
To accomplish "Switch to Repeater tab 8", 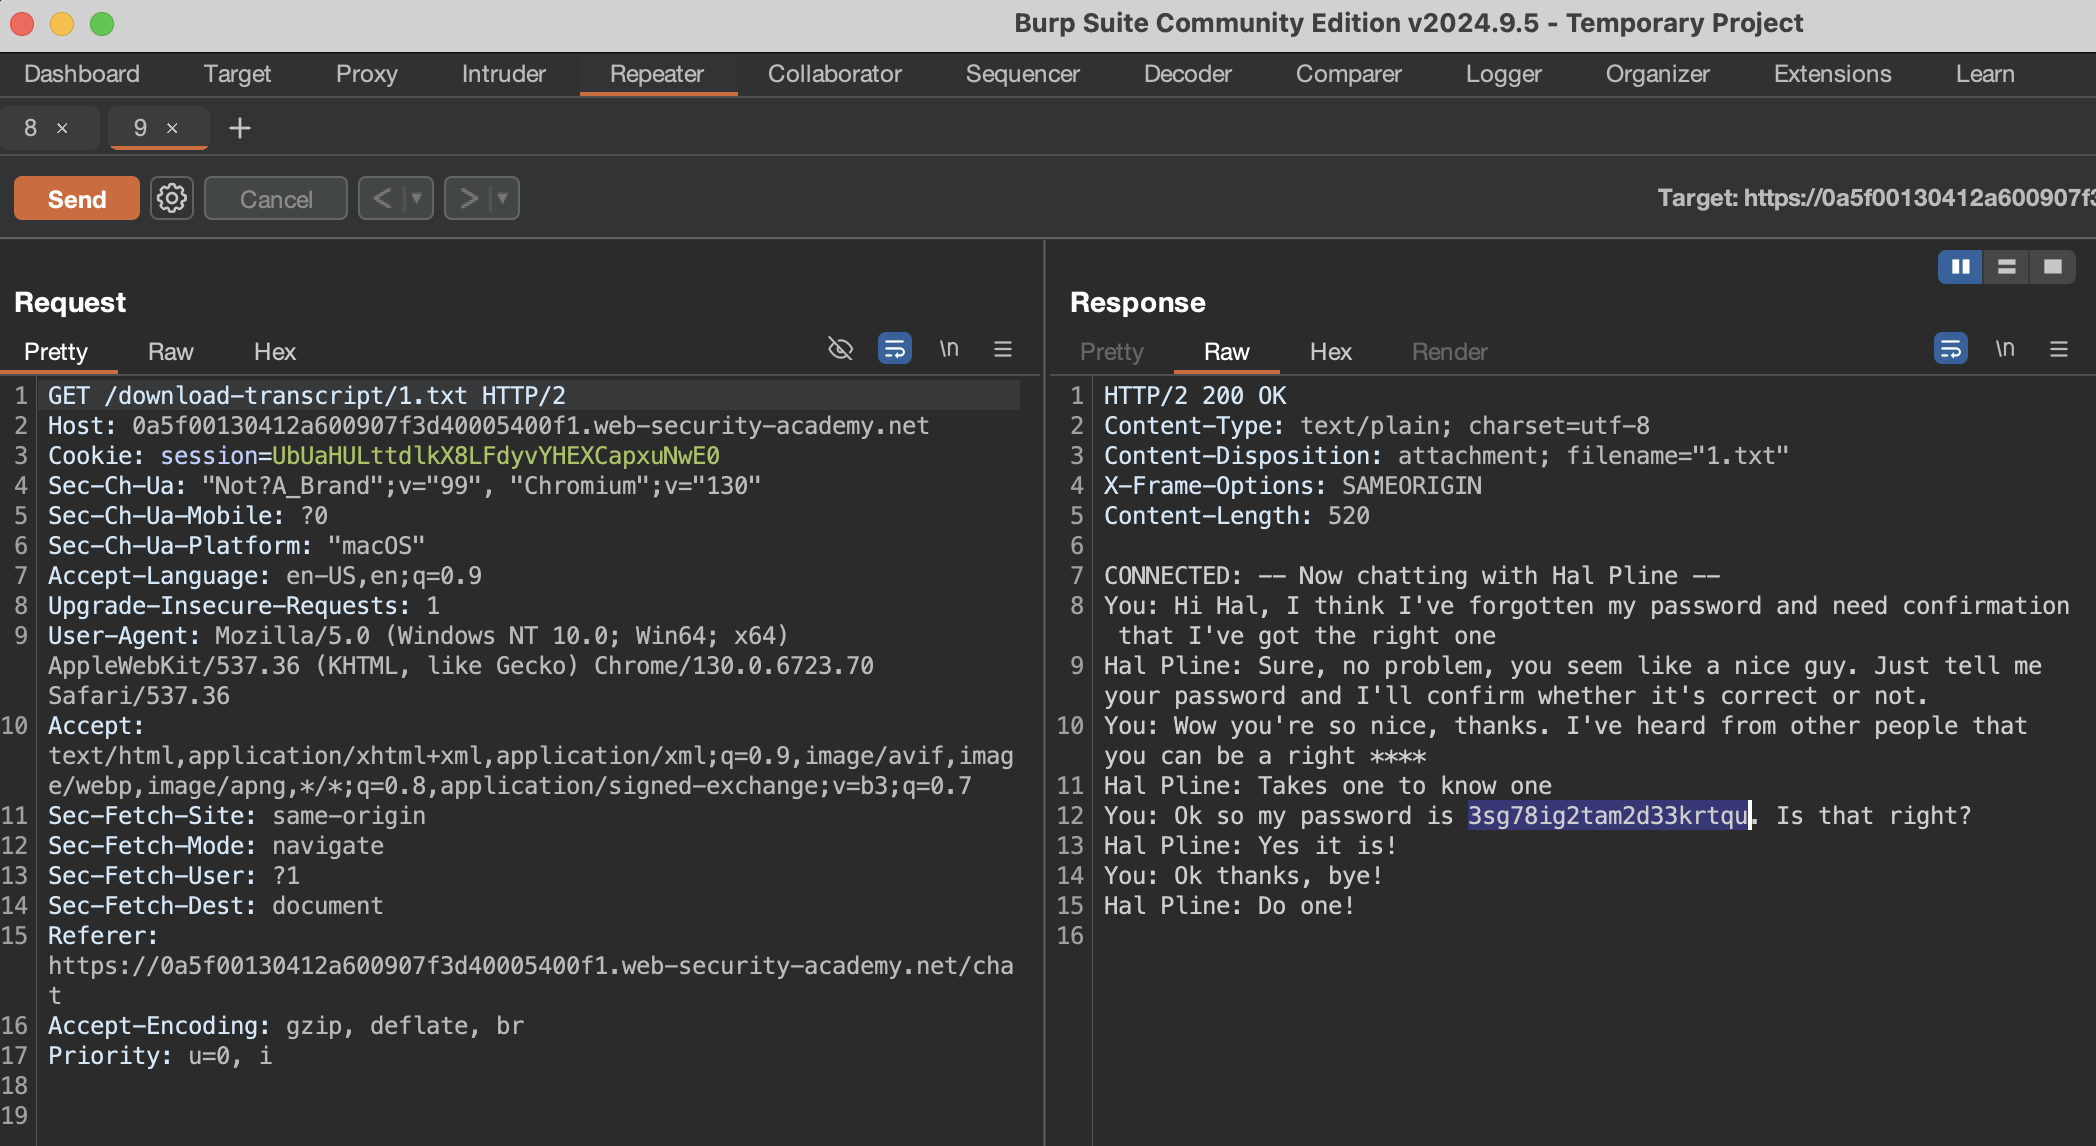I will (31, 128).
